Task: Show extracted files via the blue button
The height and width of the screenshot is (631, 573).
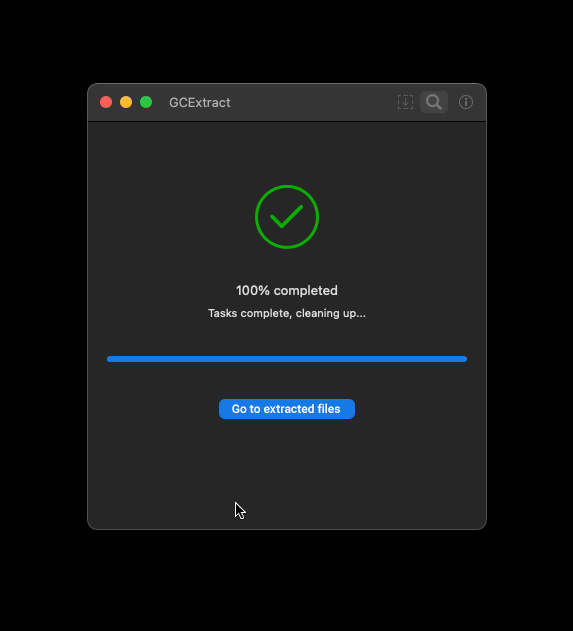Action: tap(287, 409)
